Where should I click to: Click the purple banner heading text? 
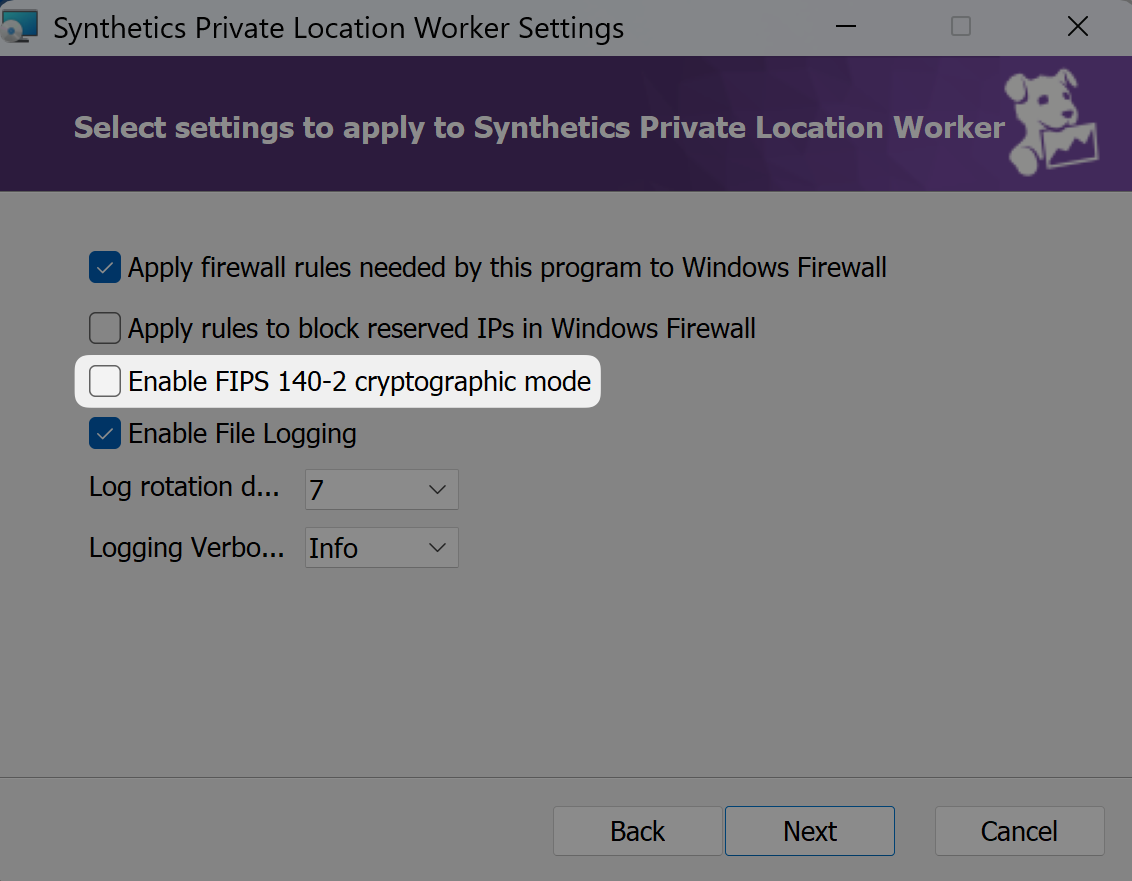539,128
